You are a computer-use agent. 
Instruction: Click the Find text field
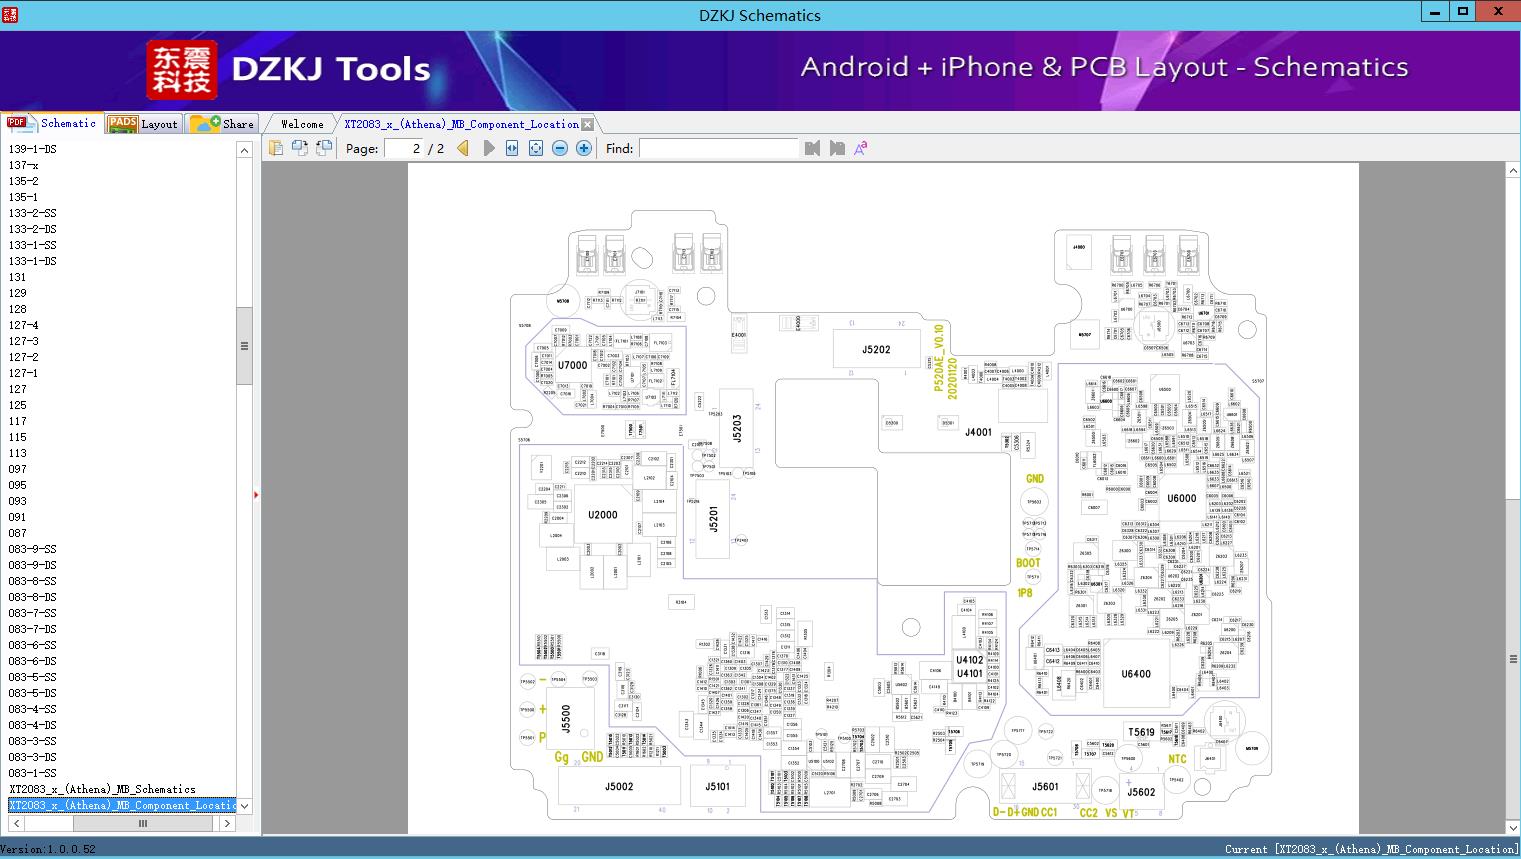(719, 148)
